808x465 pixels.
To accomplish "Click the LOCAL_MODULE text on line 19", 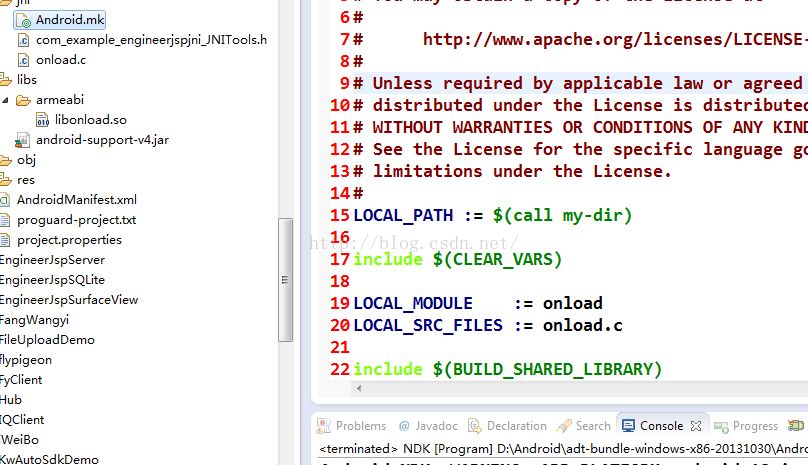I will click(x=413, y=304).
